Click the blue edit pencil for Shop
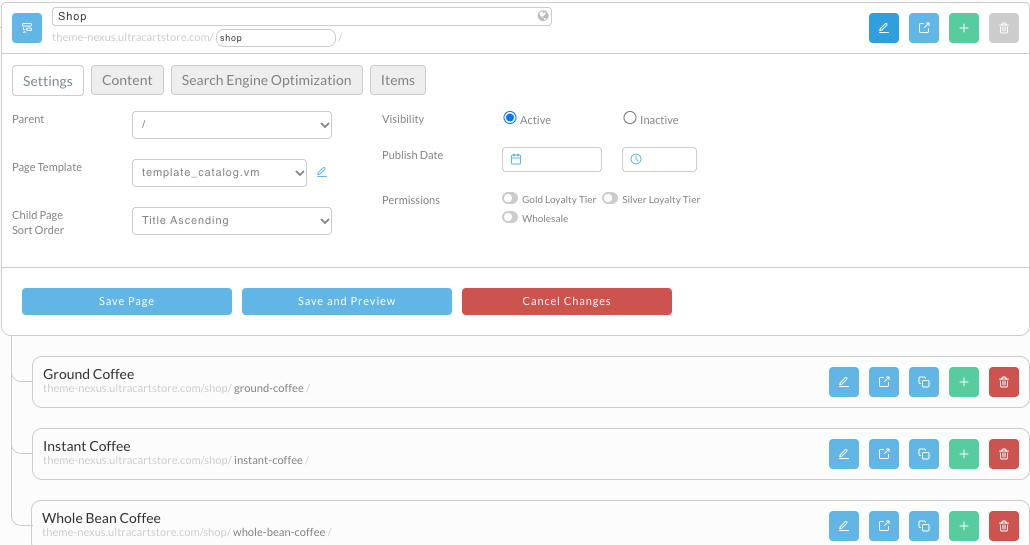The width and height of the screenshot is (1030, 545). [x=884, y=28]
